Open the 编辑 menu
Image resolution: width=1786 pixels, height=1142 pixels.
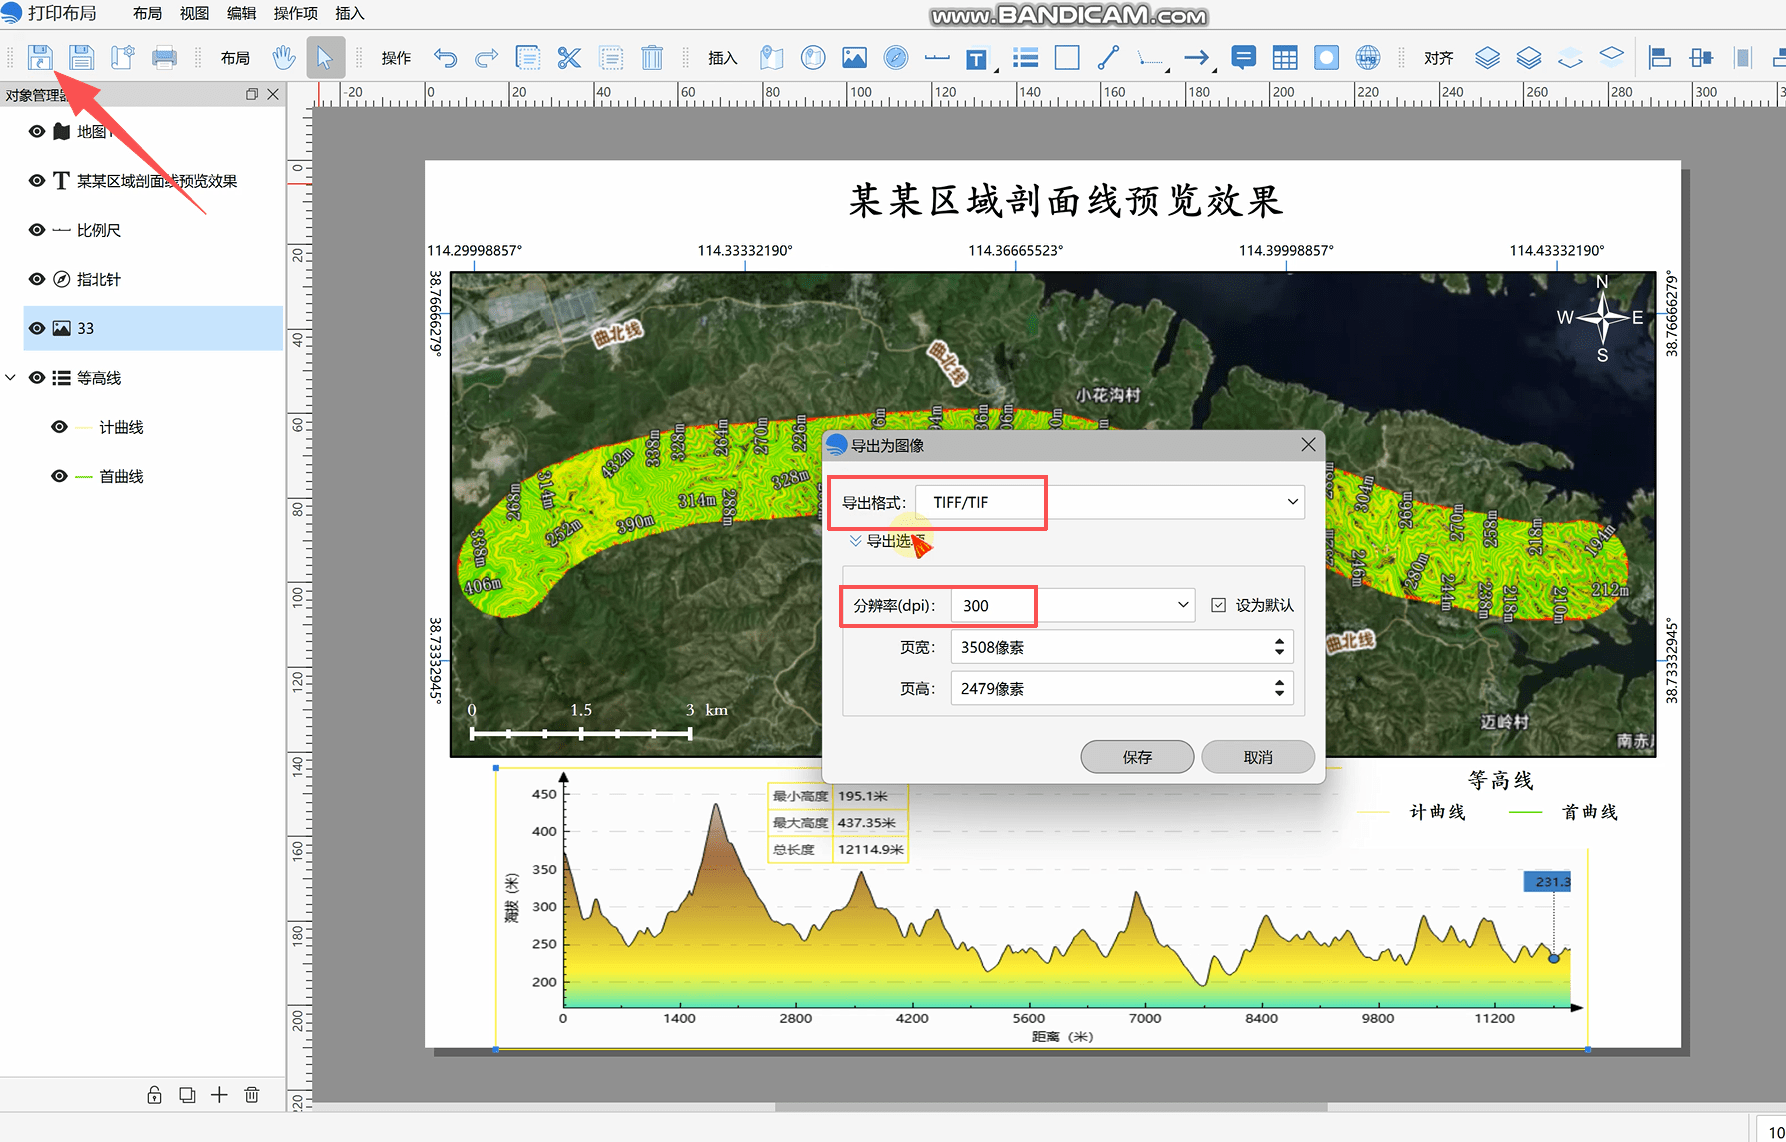tap(241, 13)
